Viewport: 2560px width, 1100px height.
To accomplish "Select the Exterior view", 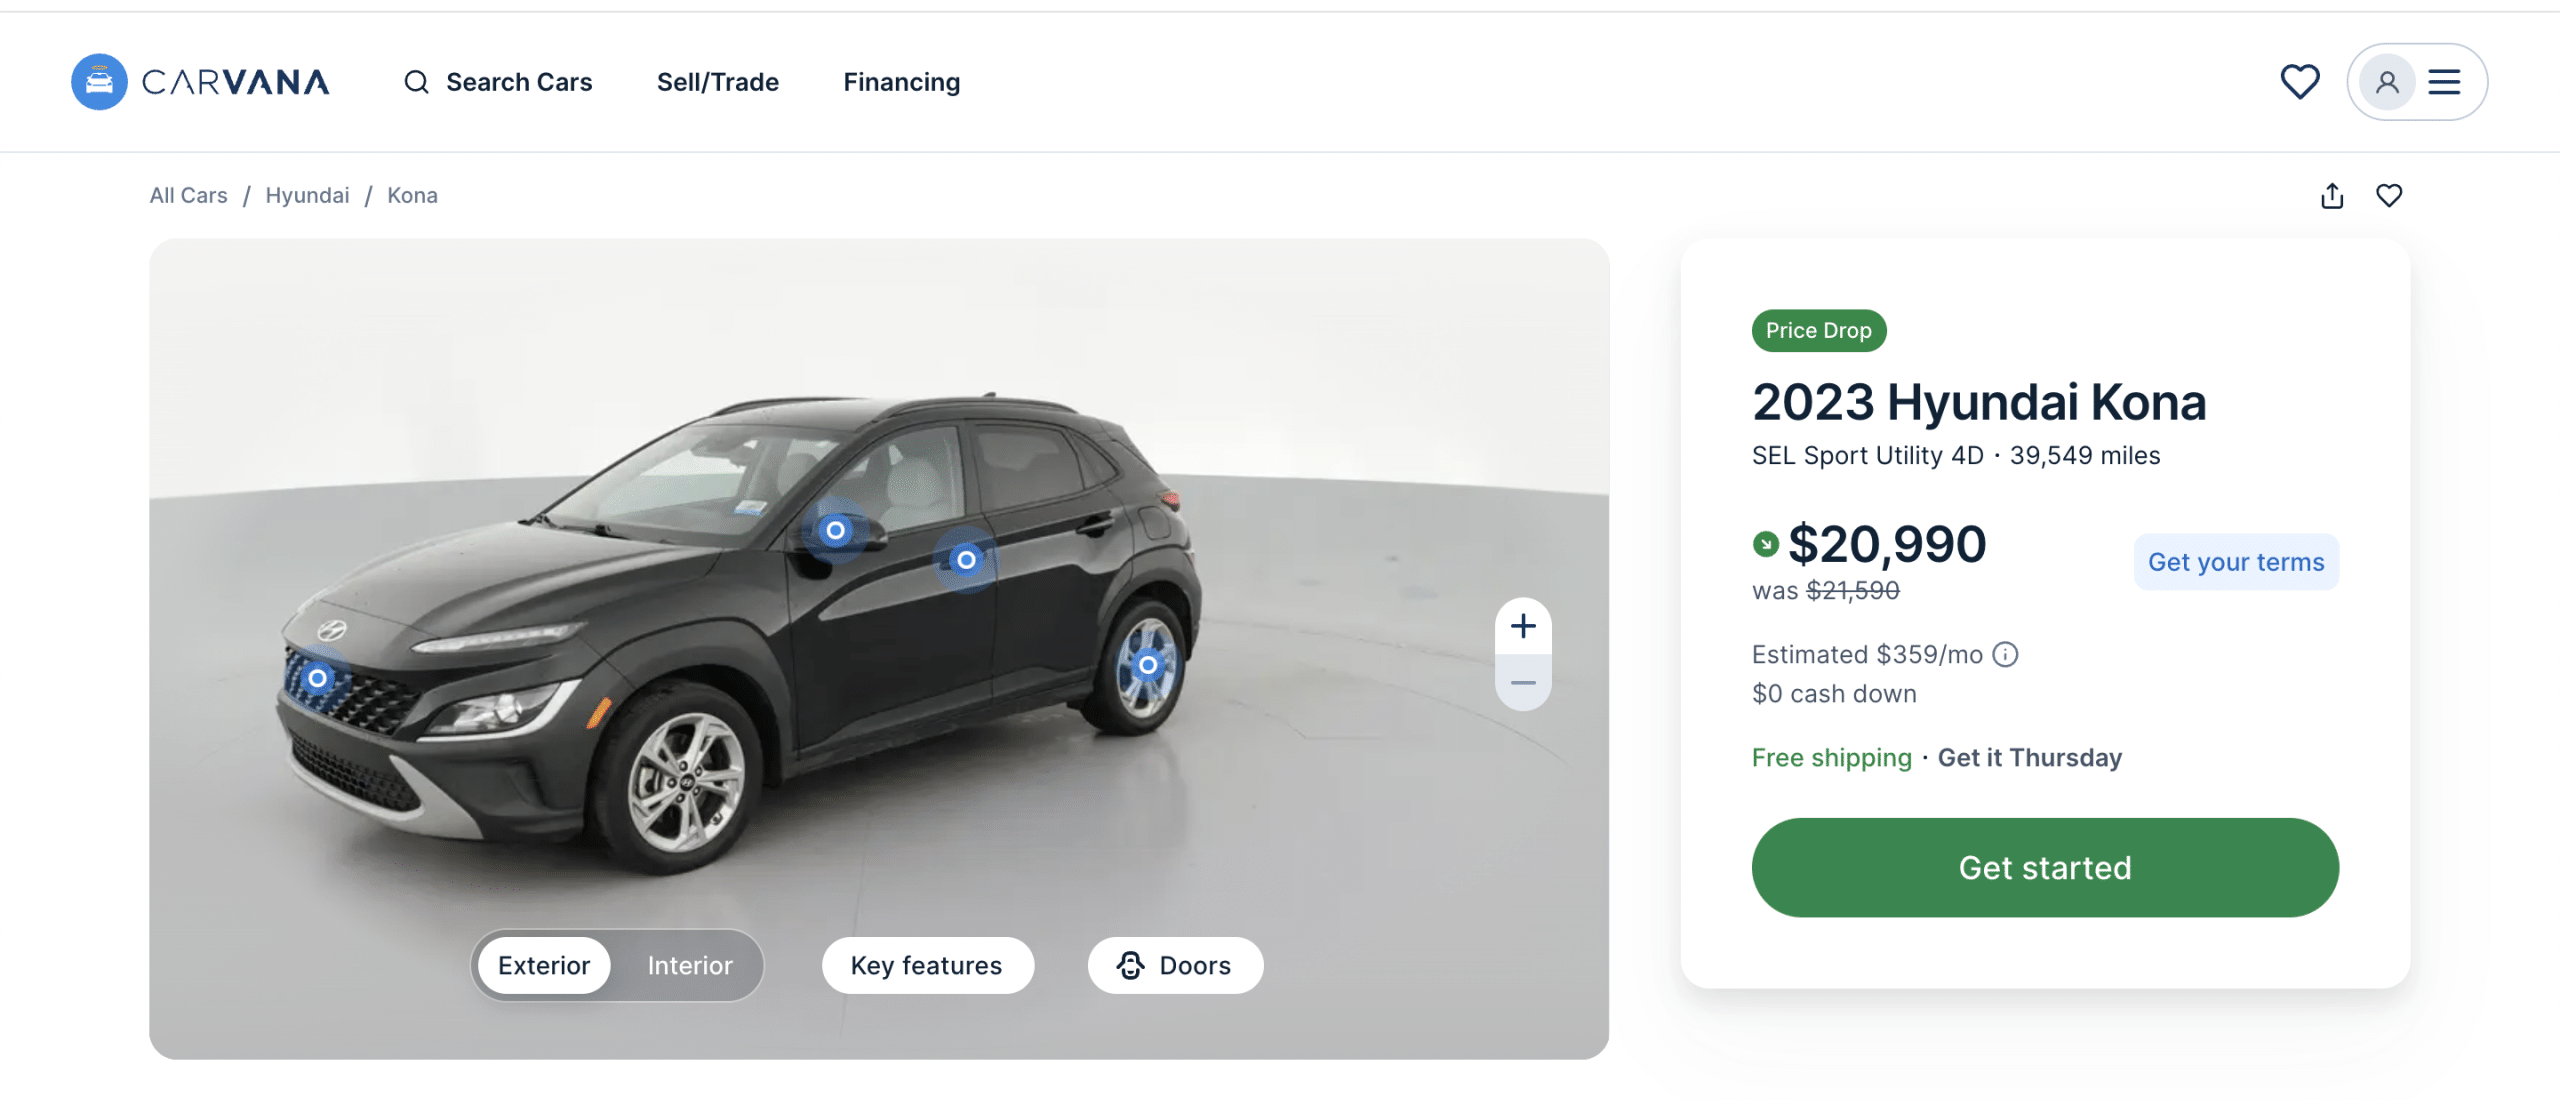I will [544, 965].
